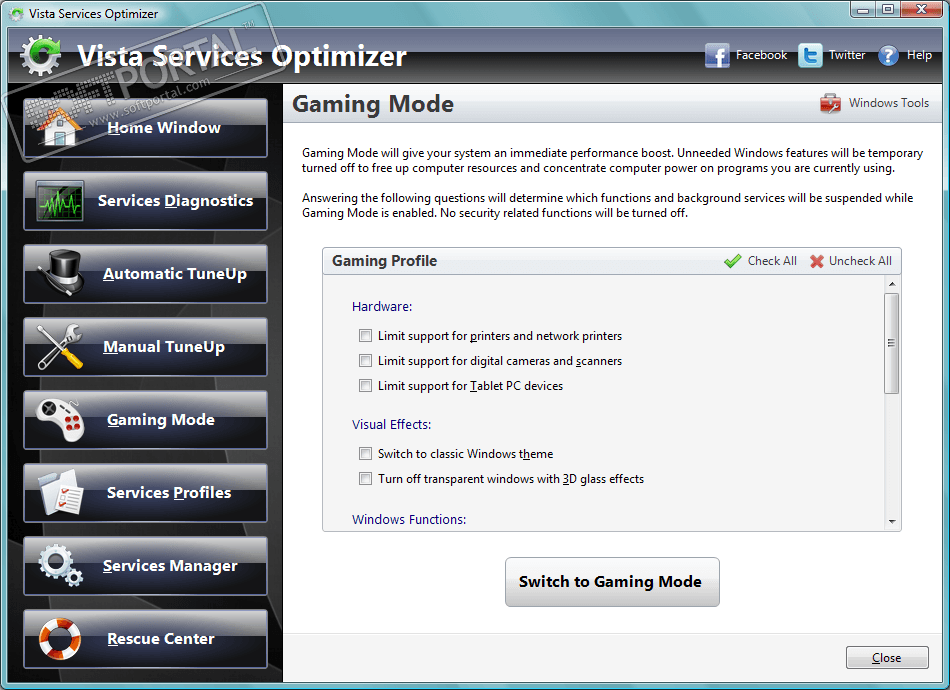Image resolution: width=950 pixels, height=690 pixels.
Task: Click the title bar application icon
Action: [x=17, y=13]
